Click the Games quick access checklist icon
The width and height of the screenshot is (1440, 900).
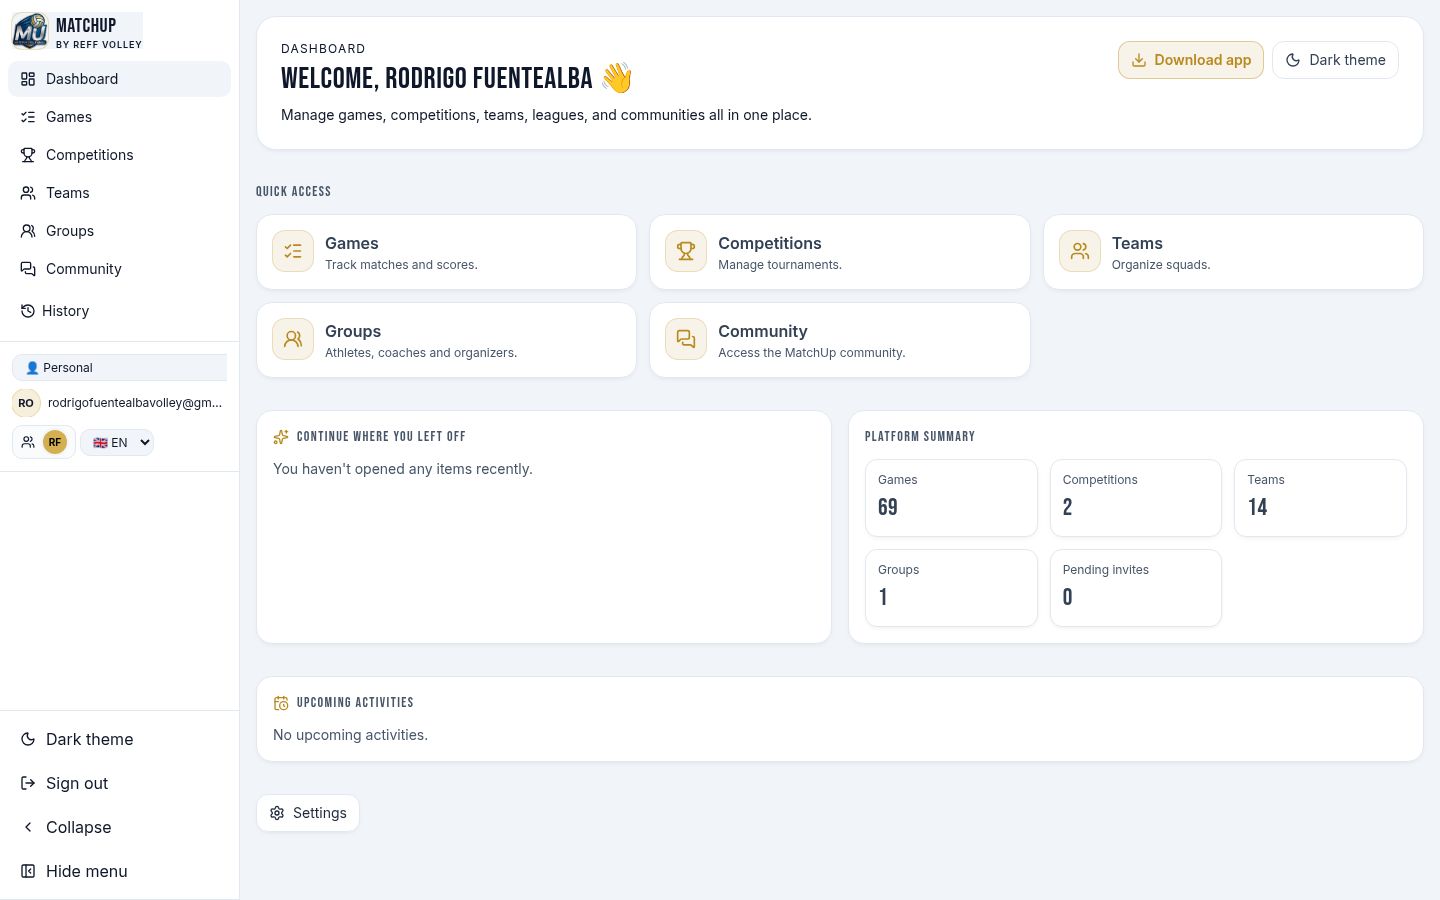click(293, 251)
